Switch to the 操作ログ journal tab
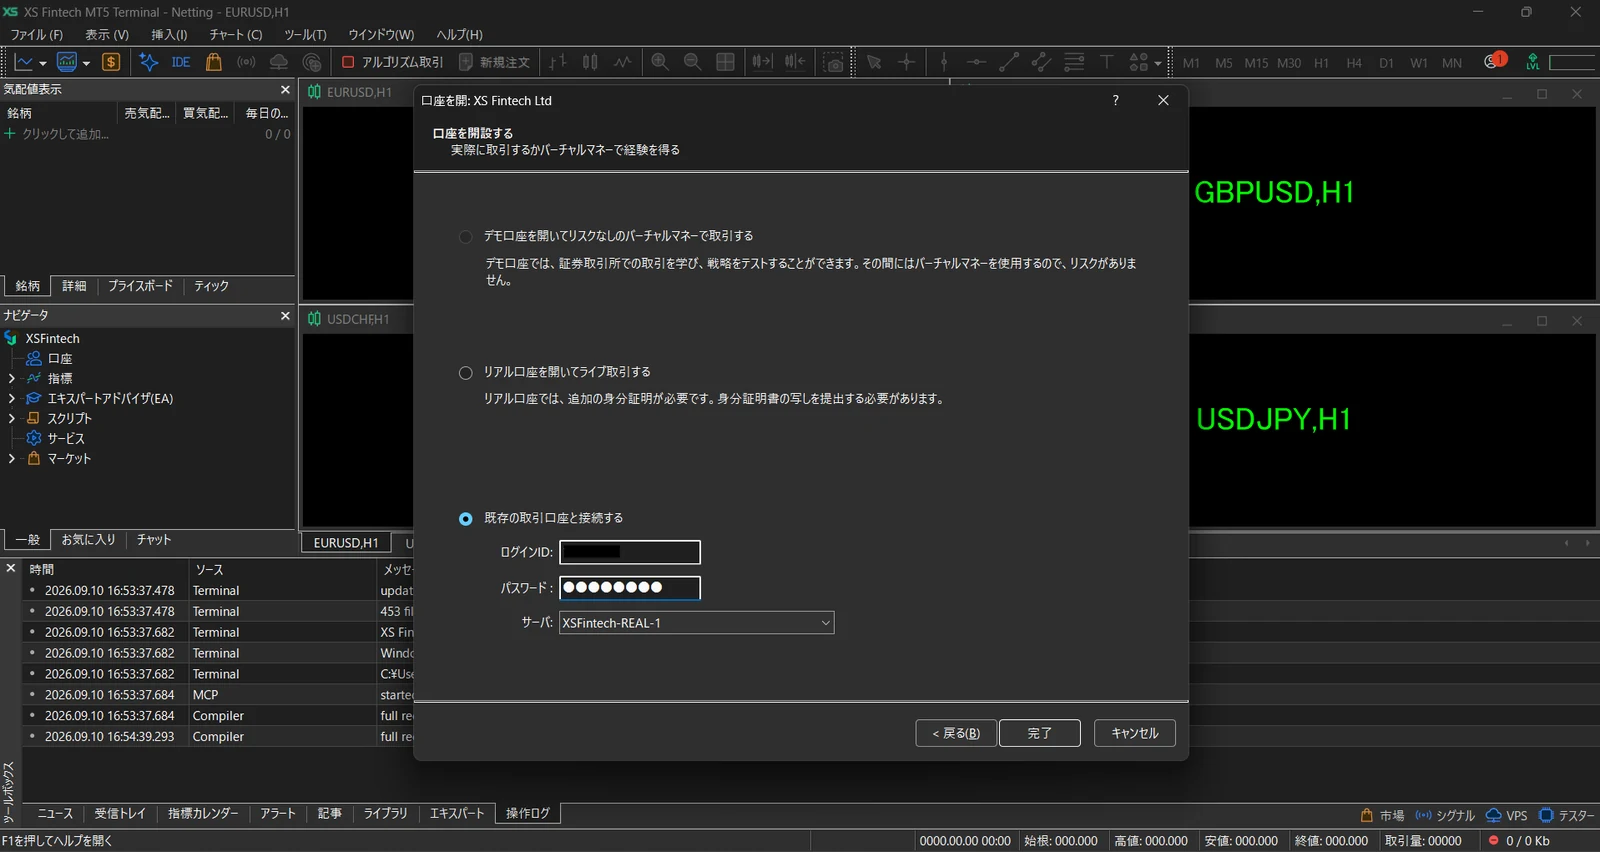The image size is (1600, 852). (528, 814)
